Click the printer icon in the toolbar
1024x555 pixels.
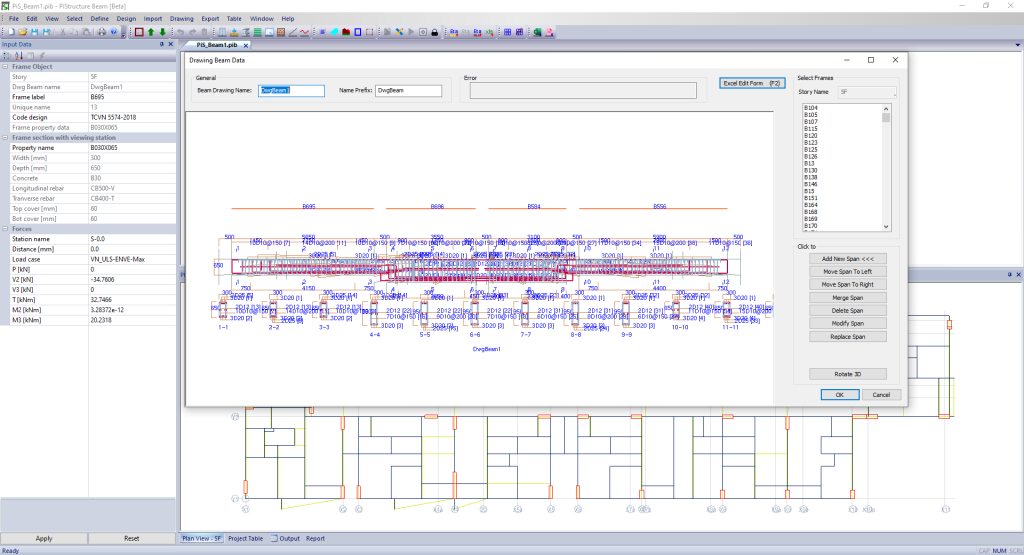pyautogui.click(x=102, y=32)
